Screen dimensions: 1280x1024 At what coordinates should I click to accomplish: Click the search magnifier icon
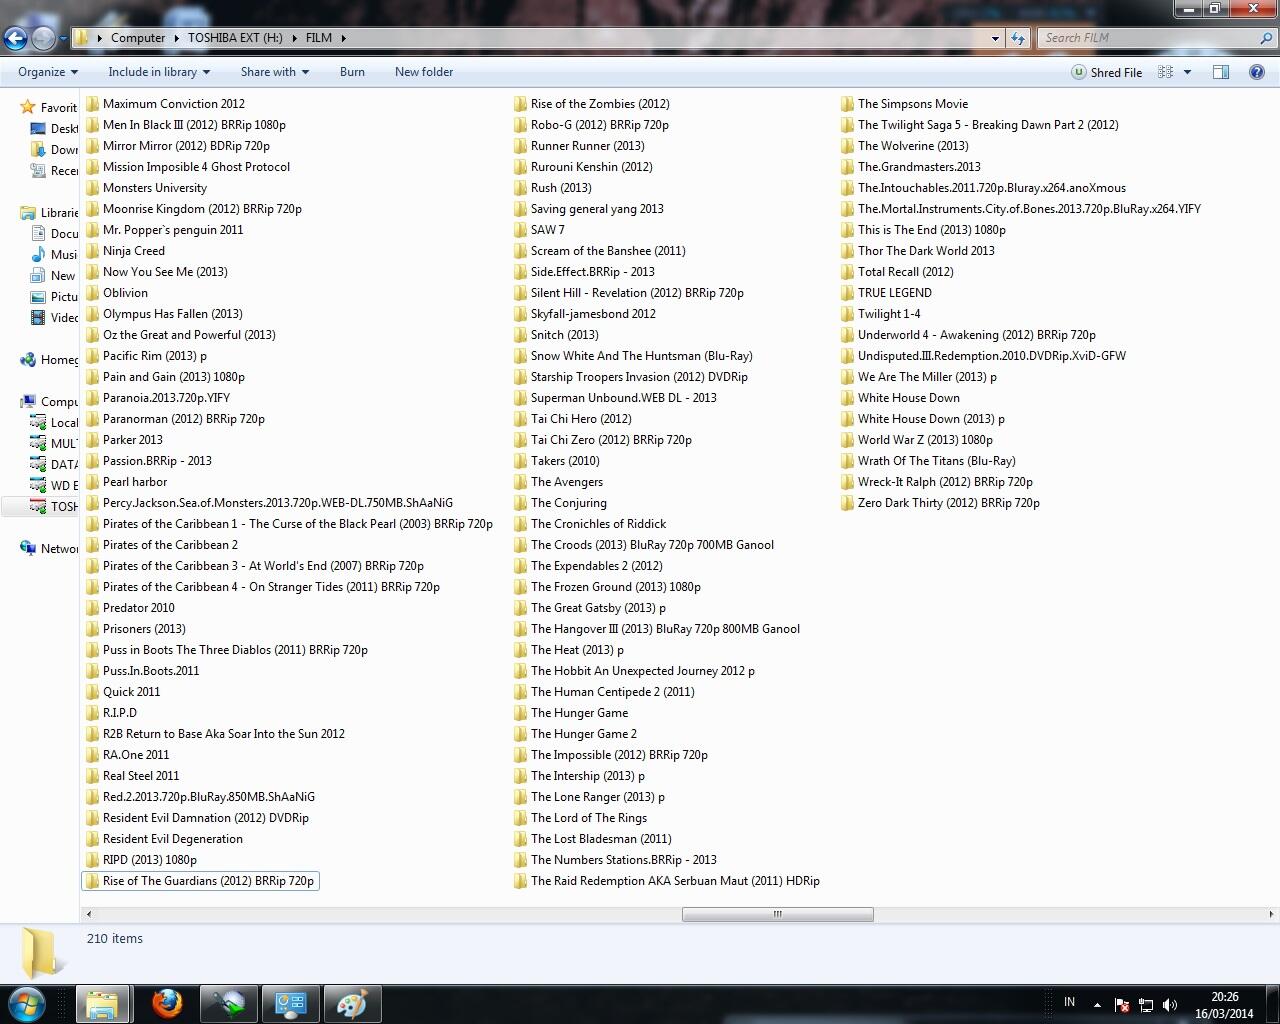pyautogui.click(x=1267, y=38)
